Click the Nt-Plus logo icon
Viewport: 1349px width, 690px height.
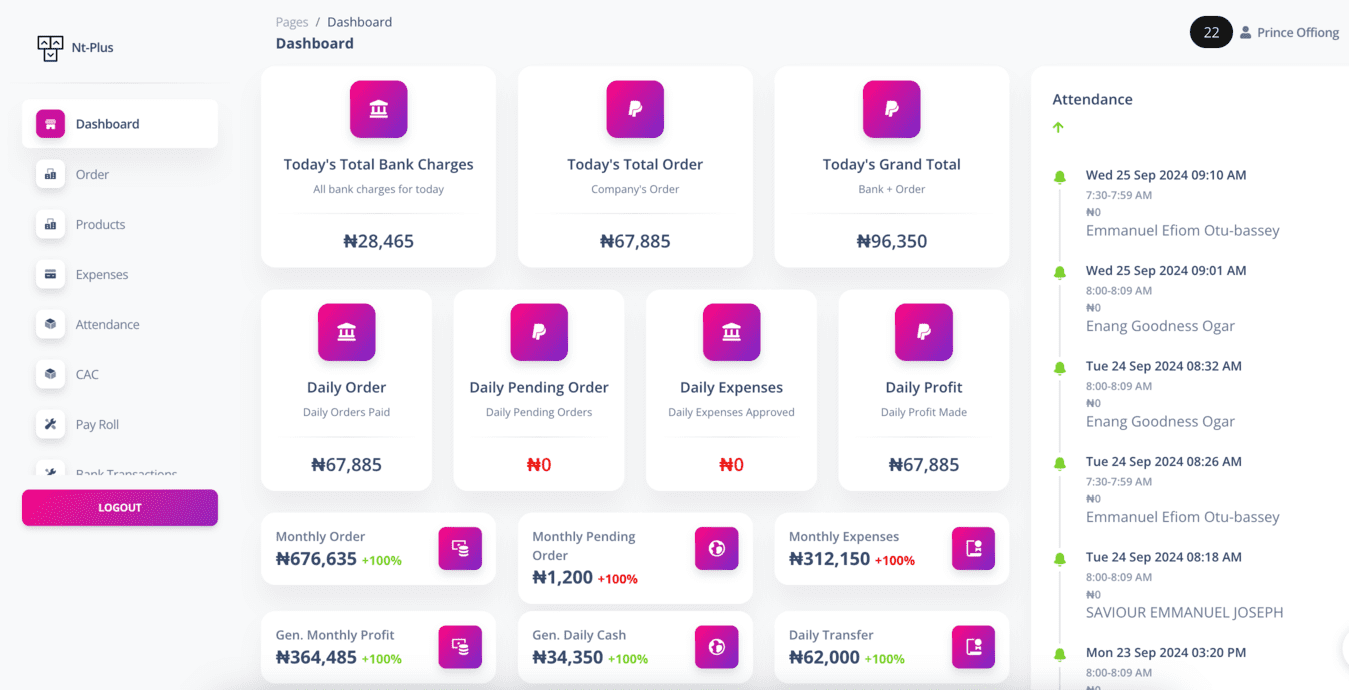tap(50, 48)
